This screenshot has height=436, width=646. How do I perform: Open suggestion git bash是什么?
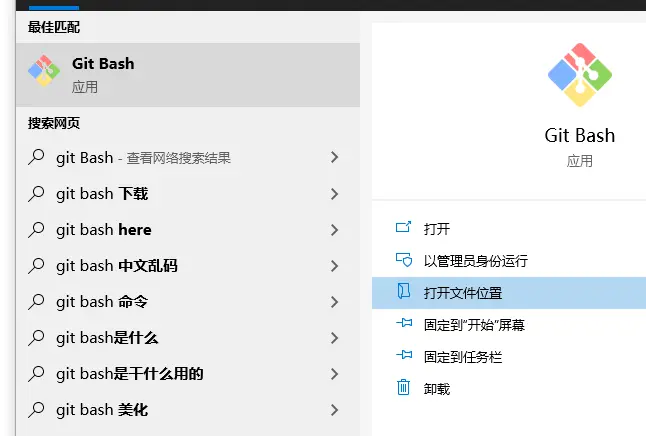[188, 338]
